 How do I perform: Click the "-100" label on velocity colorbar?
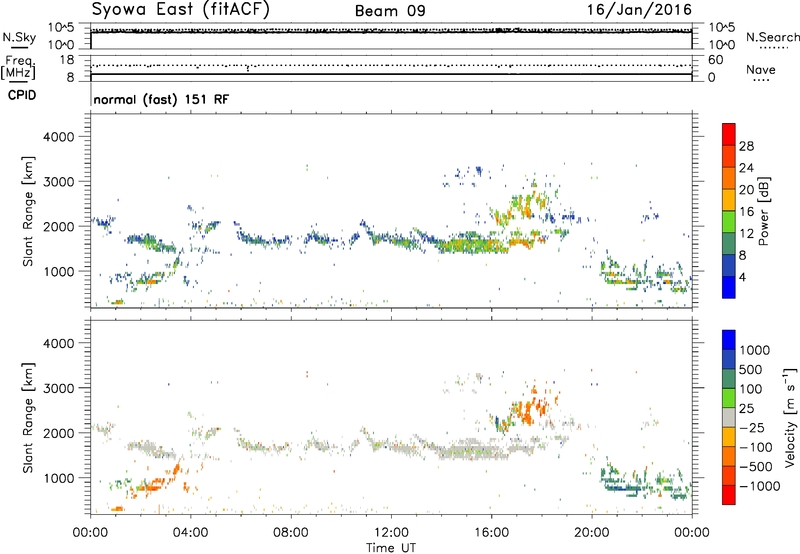point(756,447)
